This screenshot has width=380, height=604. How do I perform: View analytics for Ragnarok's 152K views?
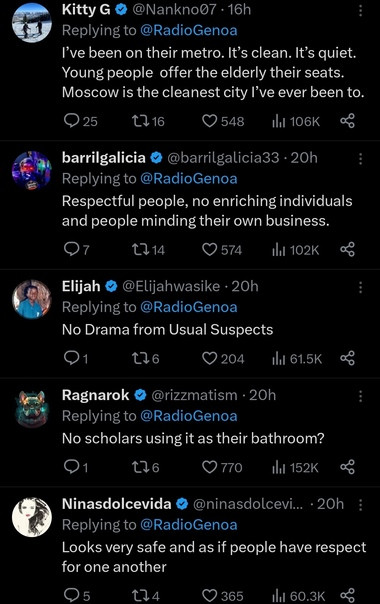295,467
